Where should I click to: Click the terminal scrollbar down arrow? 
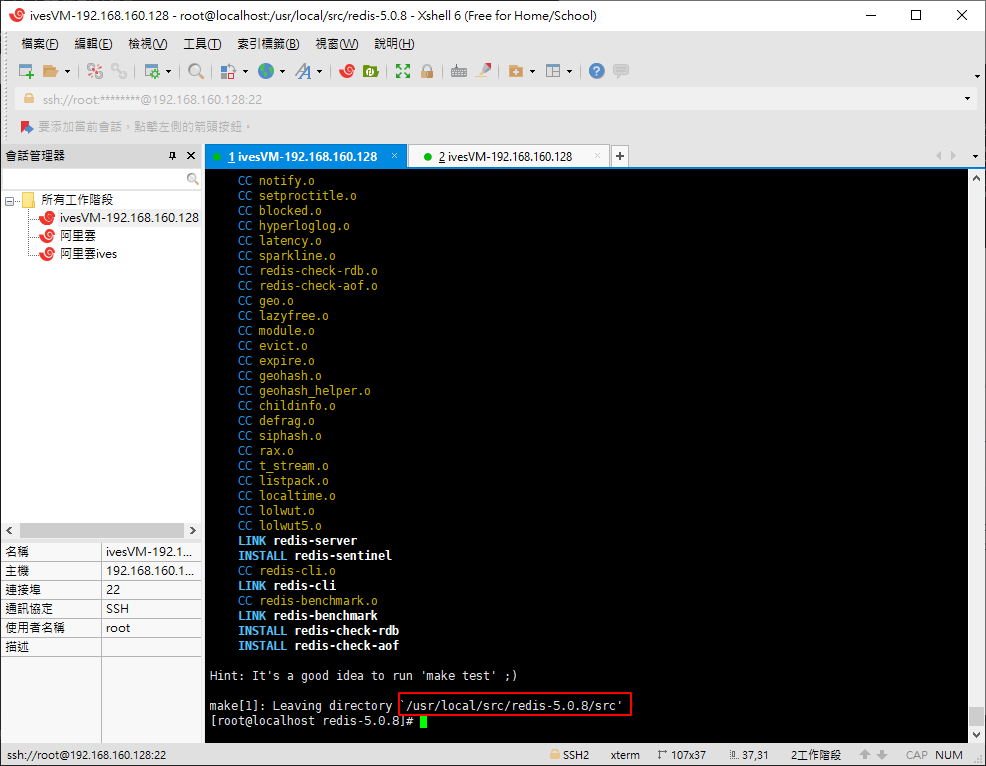tap(976, 735)
